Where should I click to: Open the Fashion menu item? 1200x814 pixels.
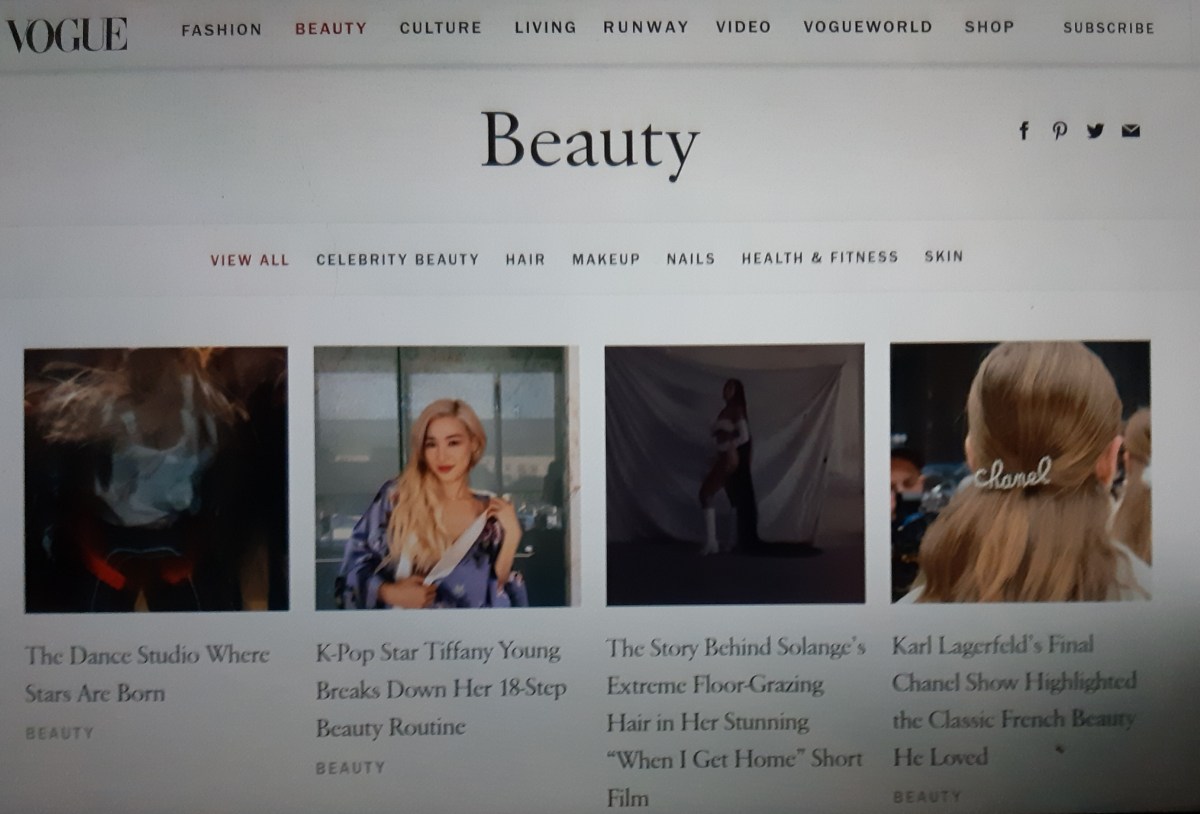221,29
